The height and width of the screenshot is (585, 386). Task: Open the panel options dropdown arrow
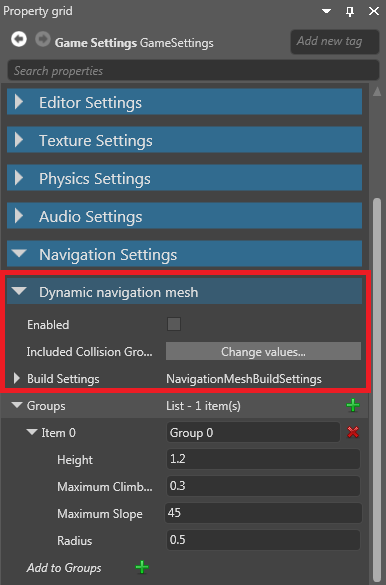326,11
